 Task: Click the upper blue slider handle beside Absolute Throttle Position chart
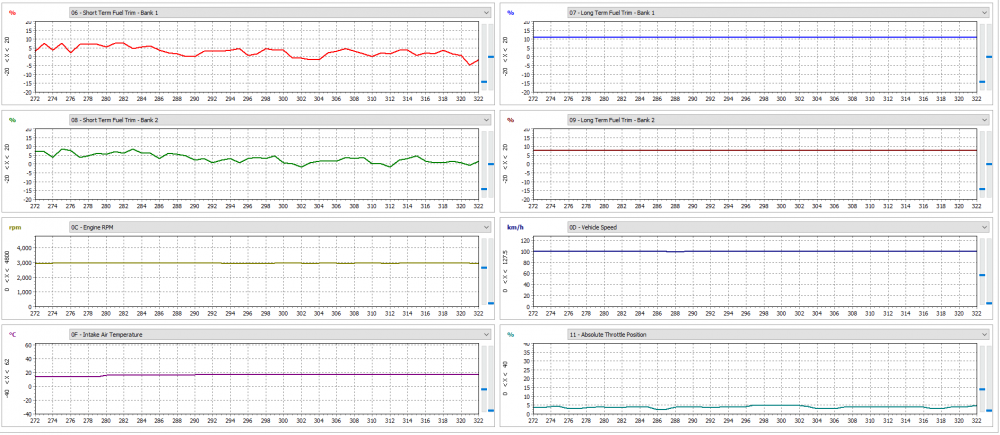(982, 389)
